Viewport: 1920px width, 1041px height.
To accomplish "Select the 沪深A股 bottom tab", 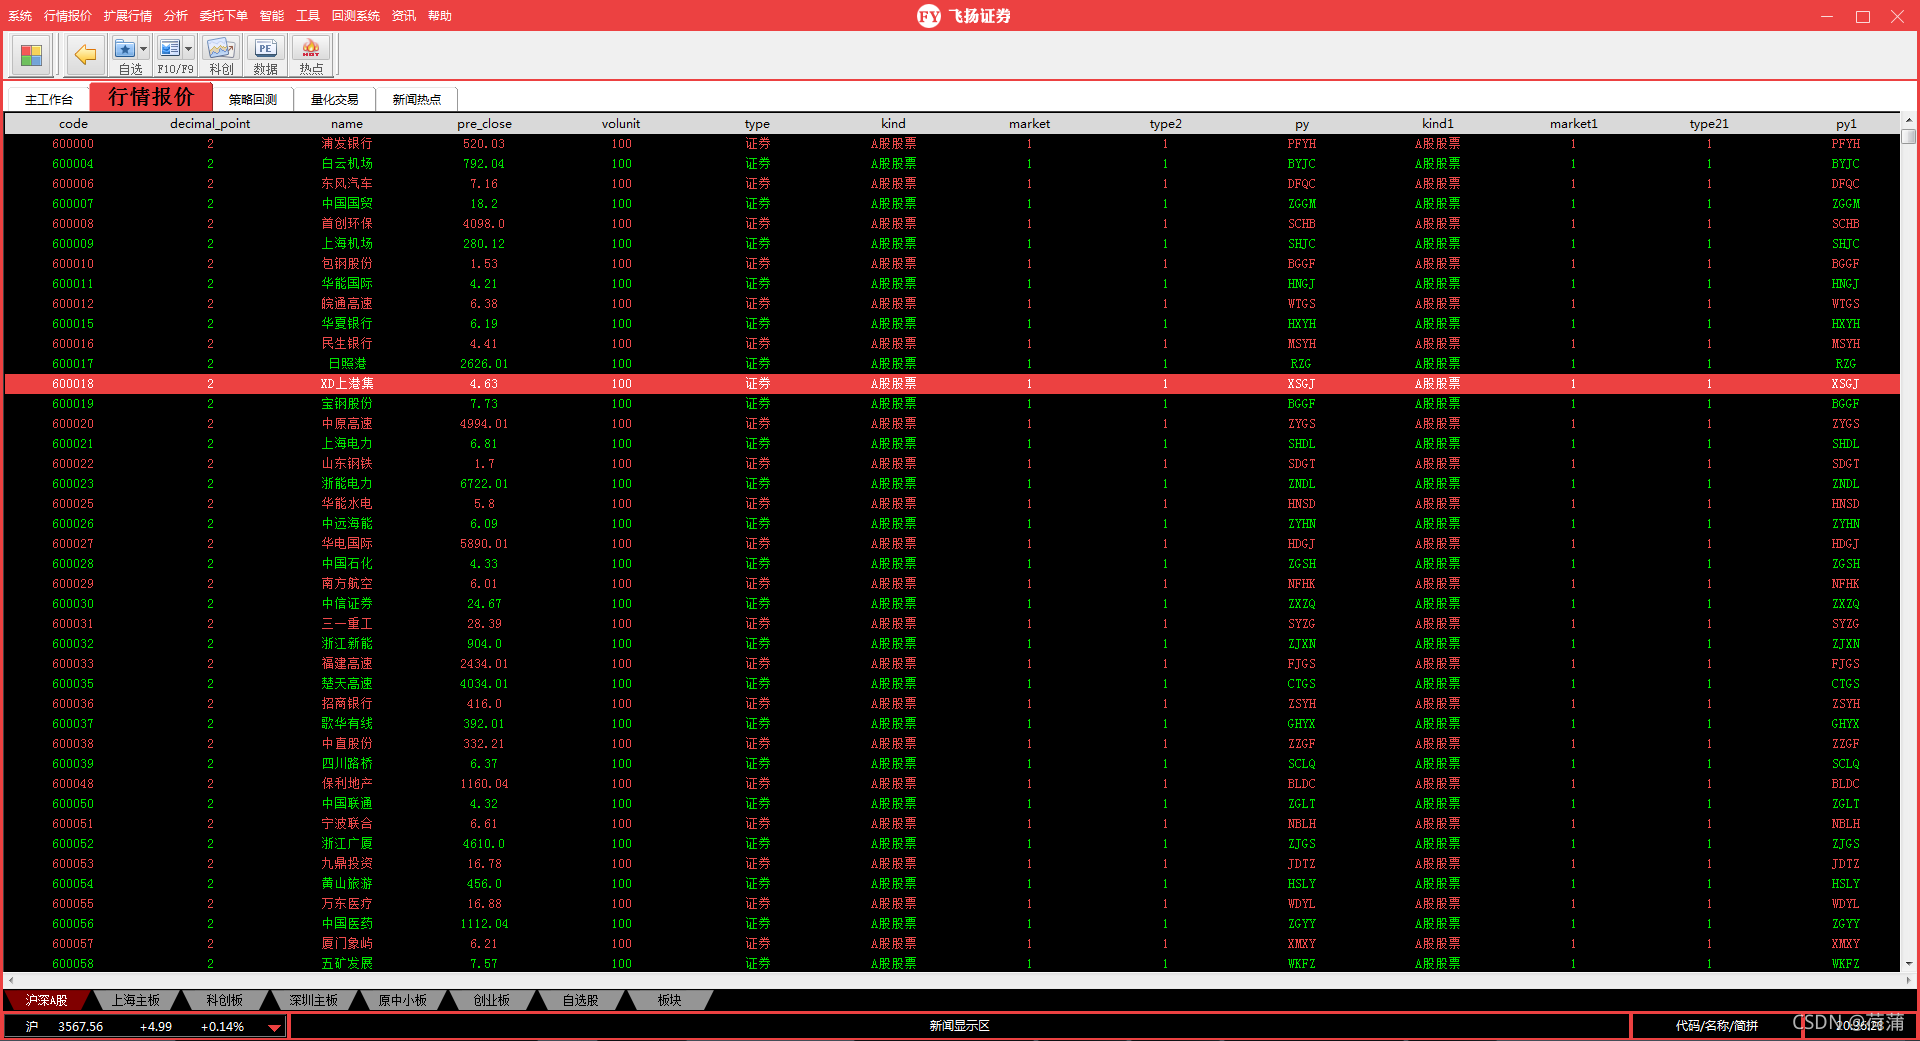I will point(46,1000).
